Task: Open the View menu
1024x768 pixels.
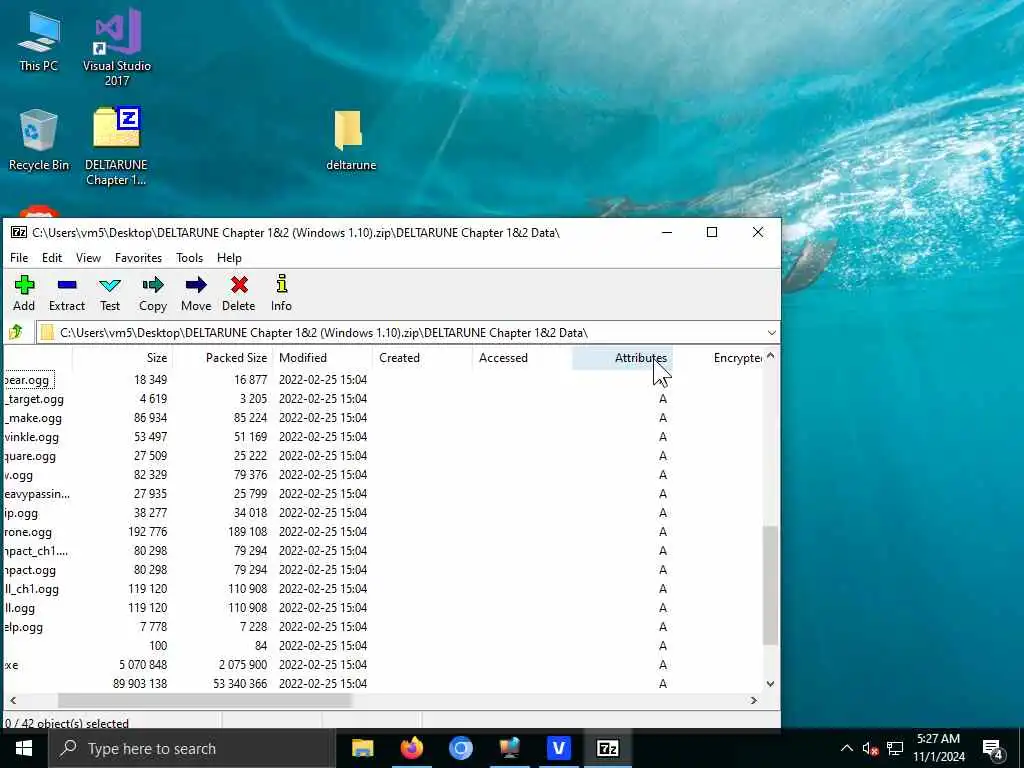Action: tap(88, 258)
